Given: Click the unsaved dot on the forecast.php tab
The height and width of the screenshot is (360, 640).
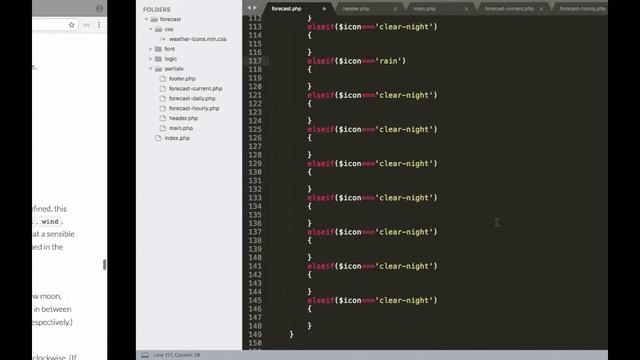Looking at the screenshot, I should click(324, 9).
